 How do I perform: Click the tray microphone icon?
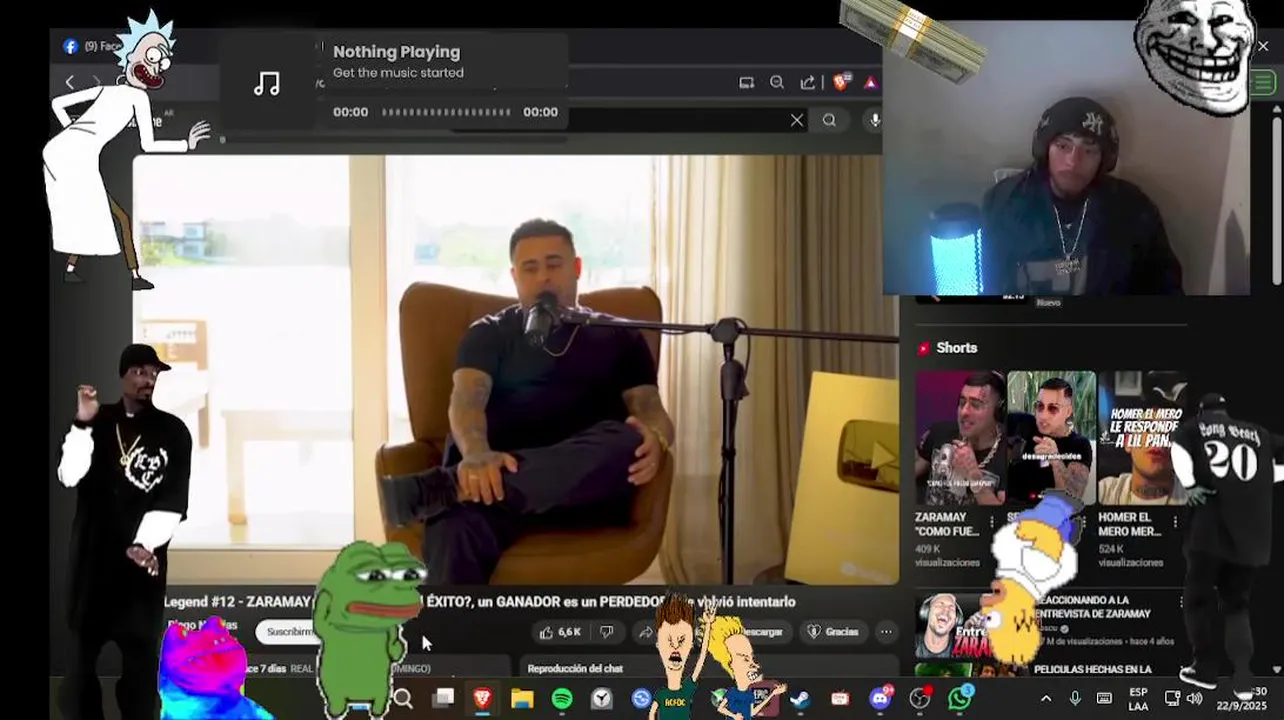coord(1075,698)
